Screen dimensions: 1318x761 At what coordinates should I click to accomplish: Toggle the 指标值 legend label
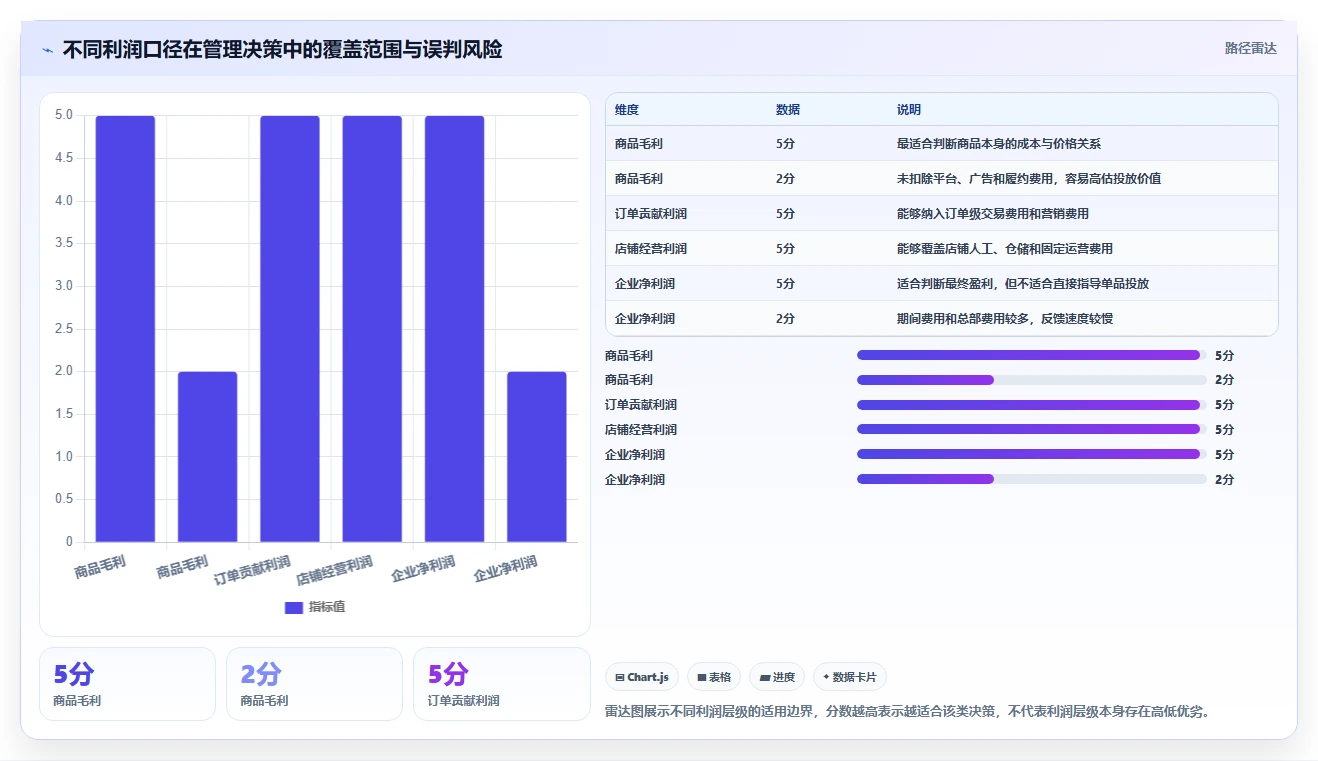click(327, 607)
